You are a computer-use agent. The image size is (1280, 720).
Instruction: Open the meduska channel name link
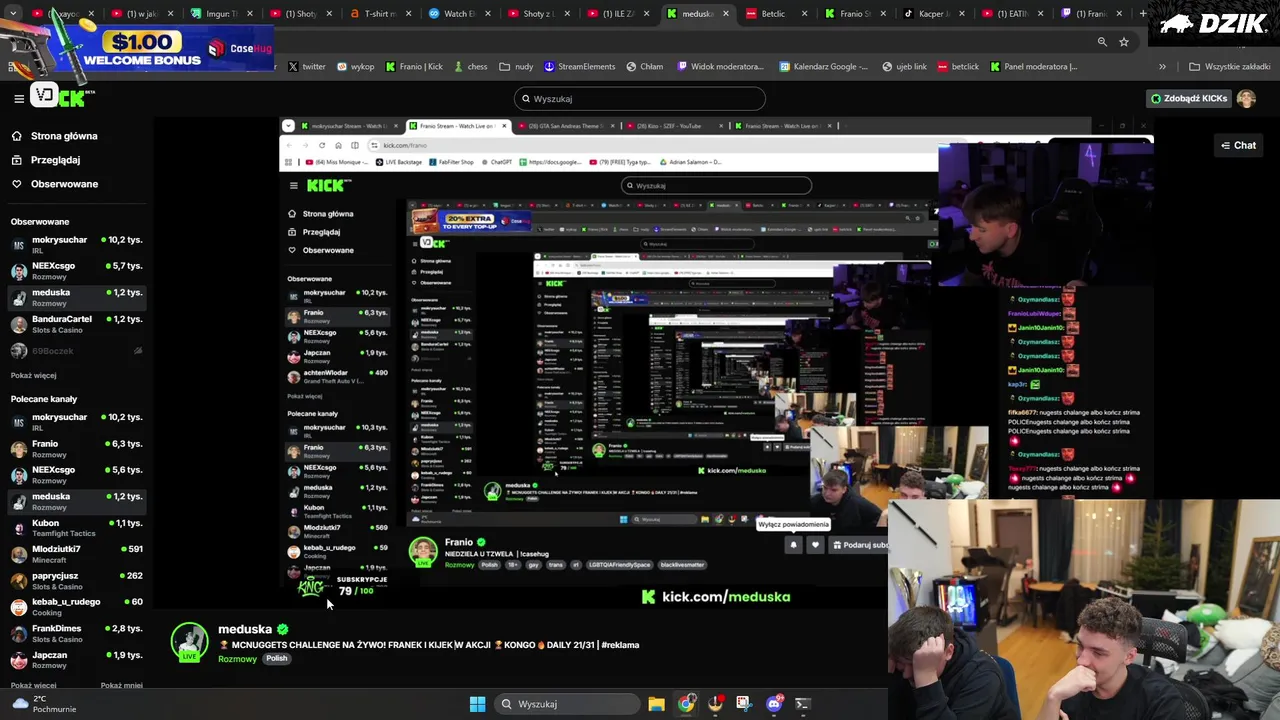tap(245, 629)
